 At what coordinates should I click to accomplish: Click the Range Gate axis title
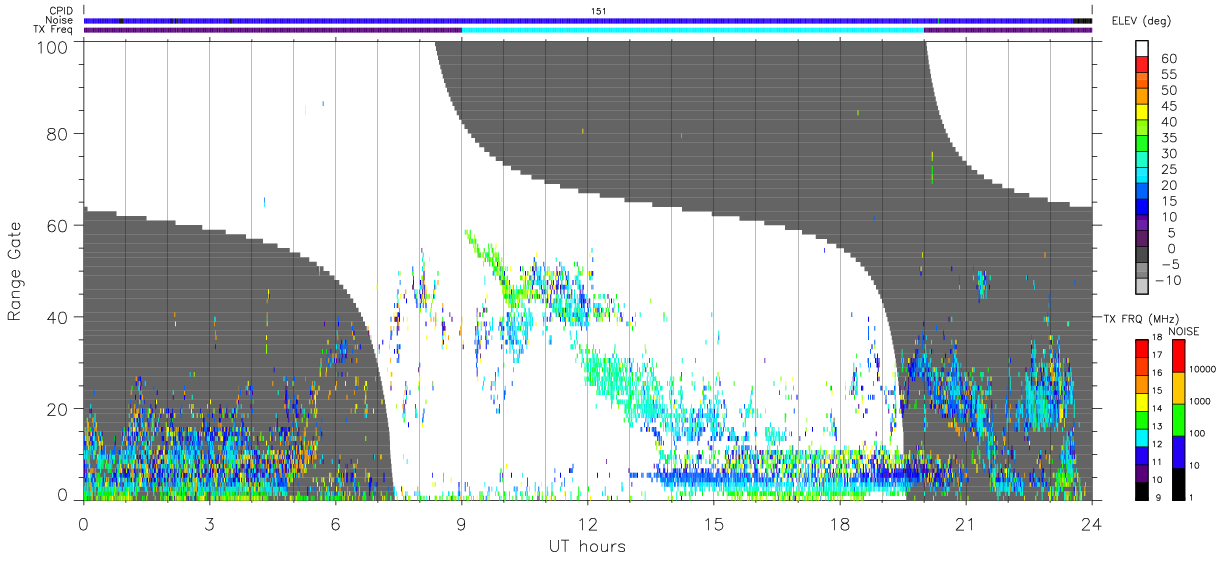click(x=15, y=272)
